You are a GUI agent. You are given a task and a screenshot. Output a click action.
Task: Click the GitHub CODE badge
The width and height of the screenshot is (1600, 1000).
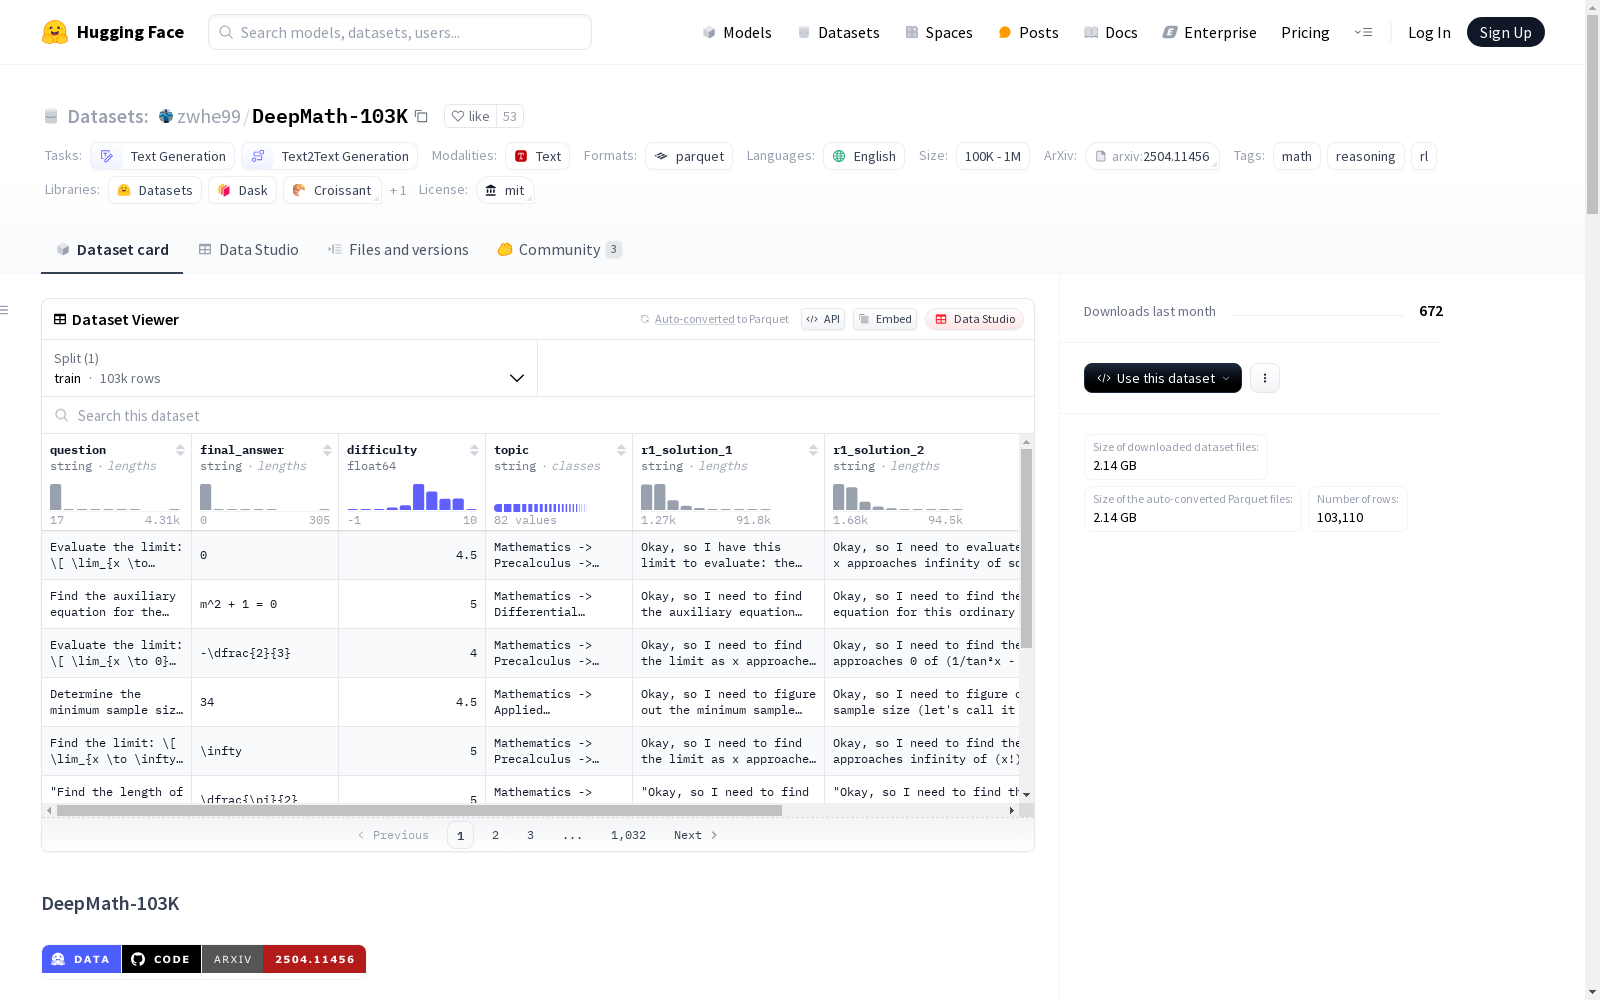point(161,959)
